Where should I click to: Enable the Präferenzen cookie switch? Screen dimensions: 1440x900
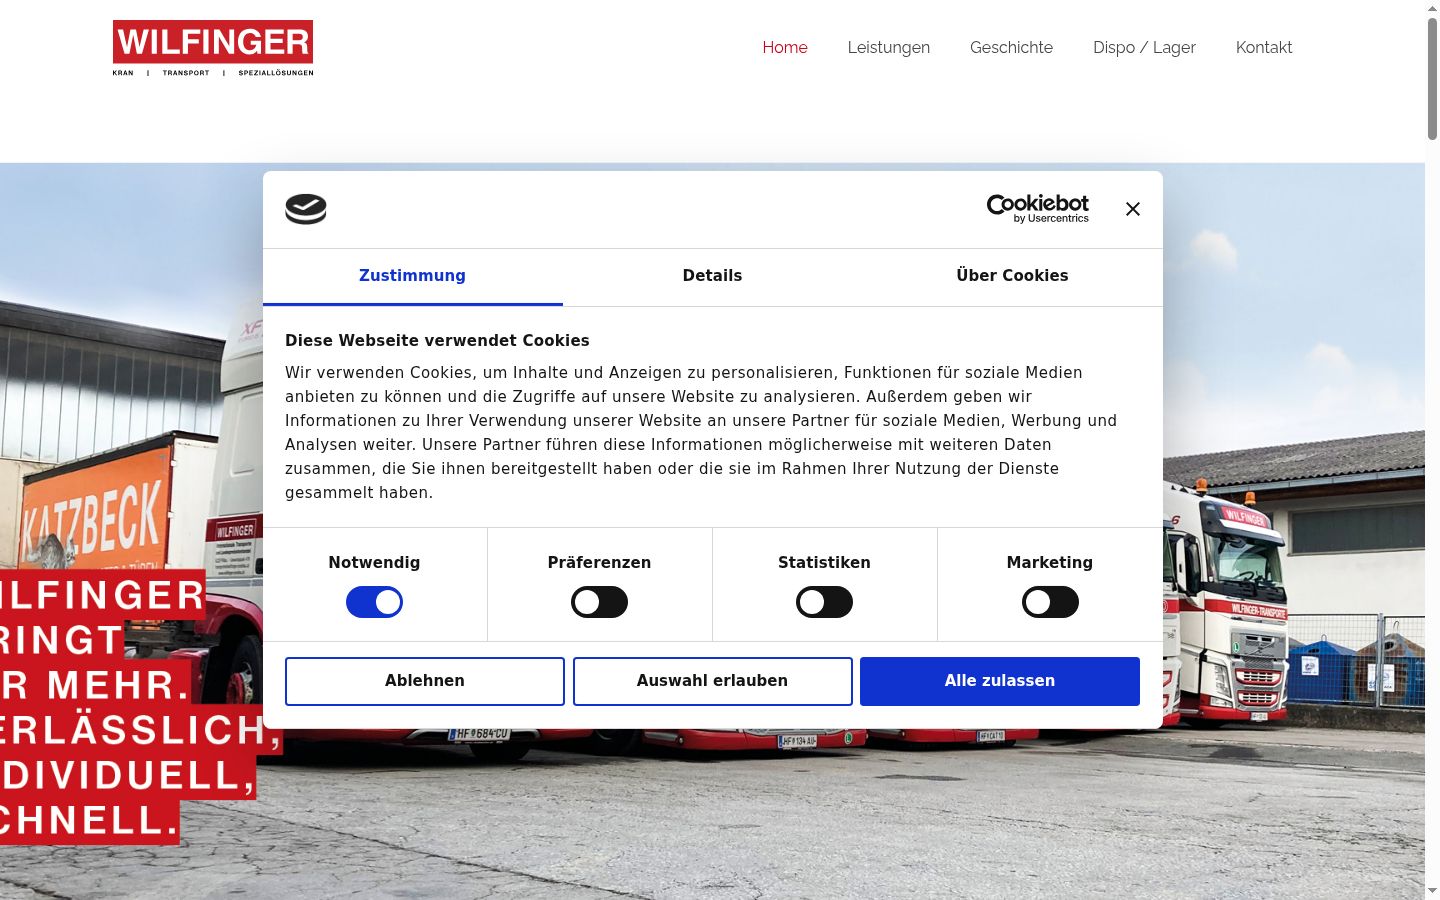coord(599,602)
